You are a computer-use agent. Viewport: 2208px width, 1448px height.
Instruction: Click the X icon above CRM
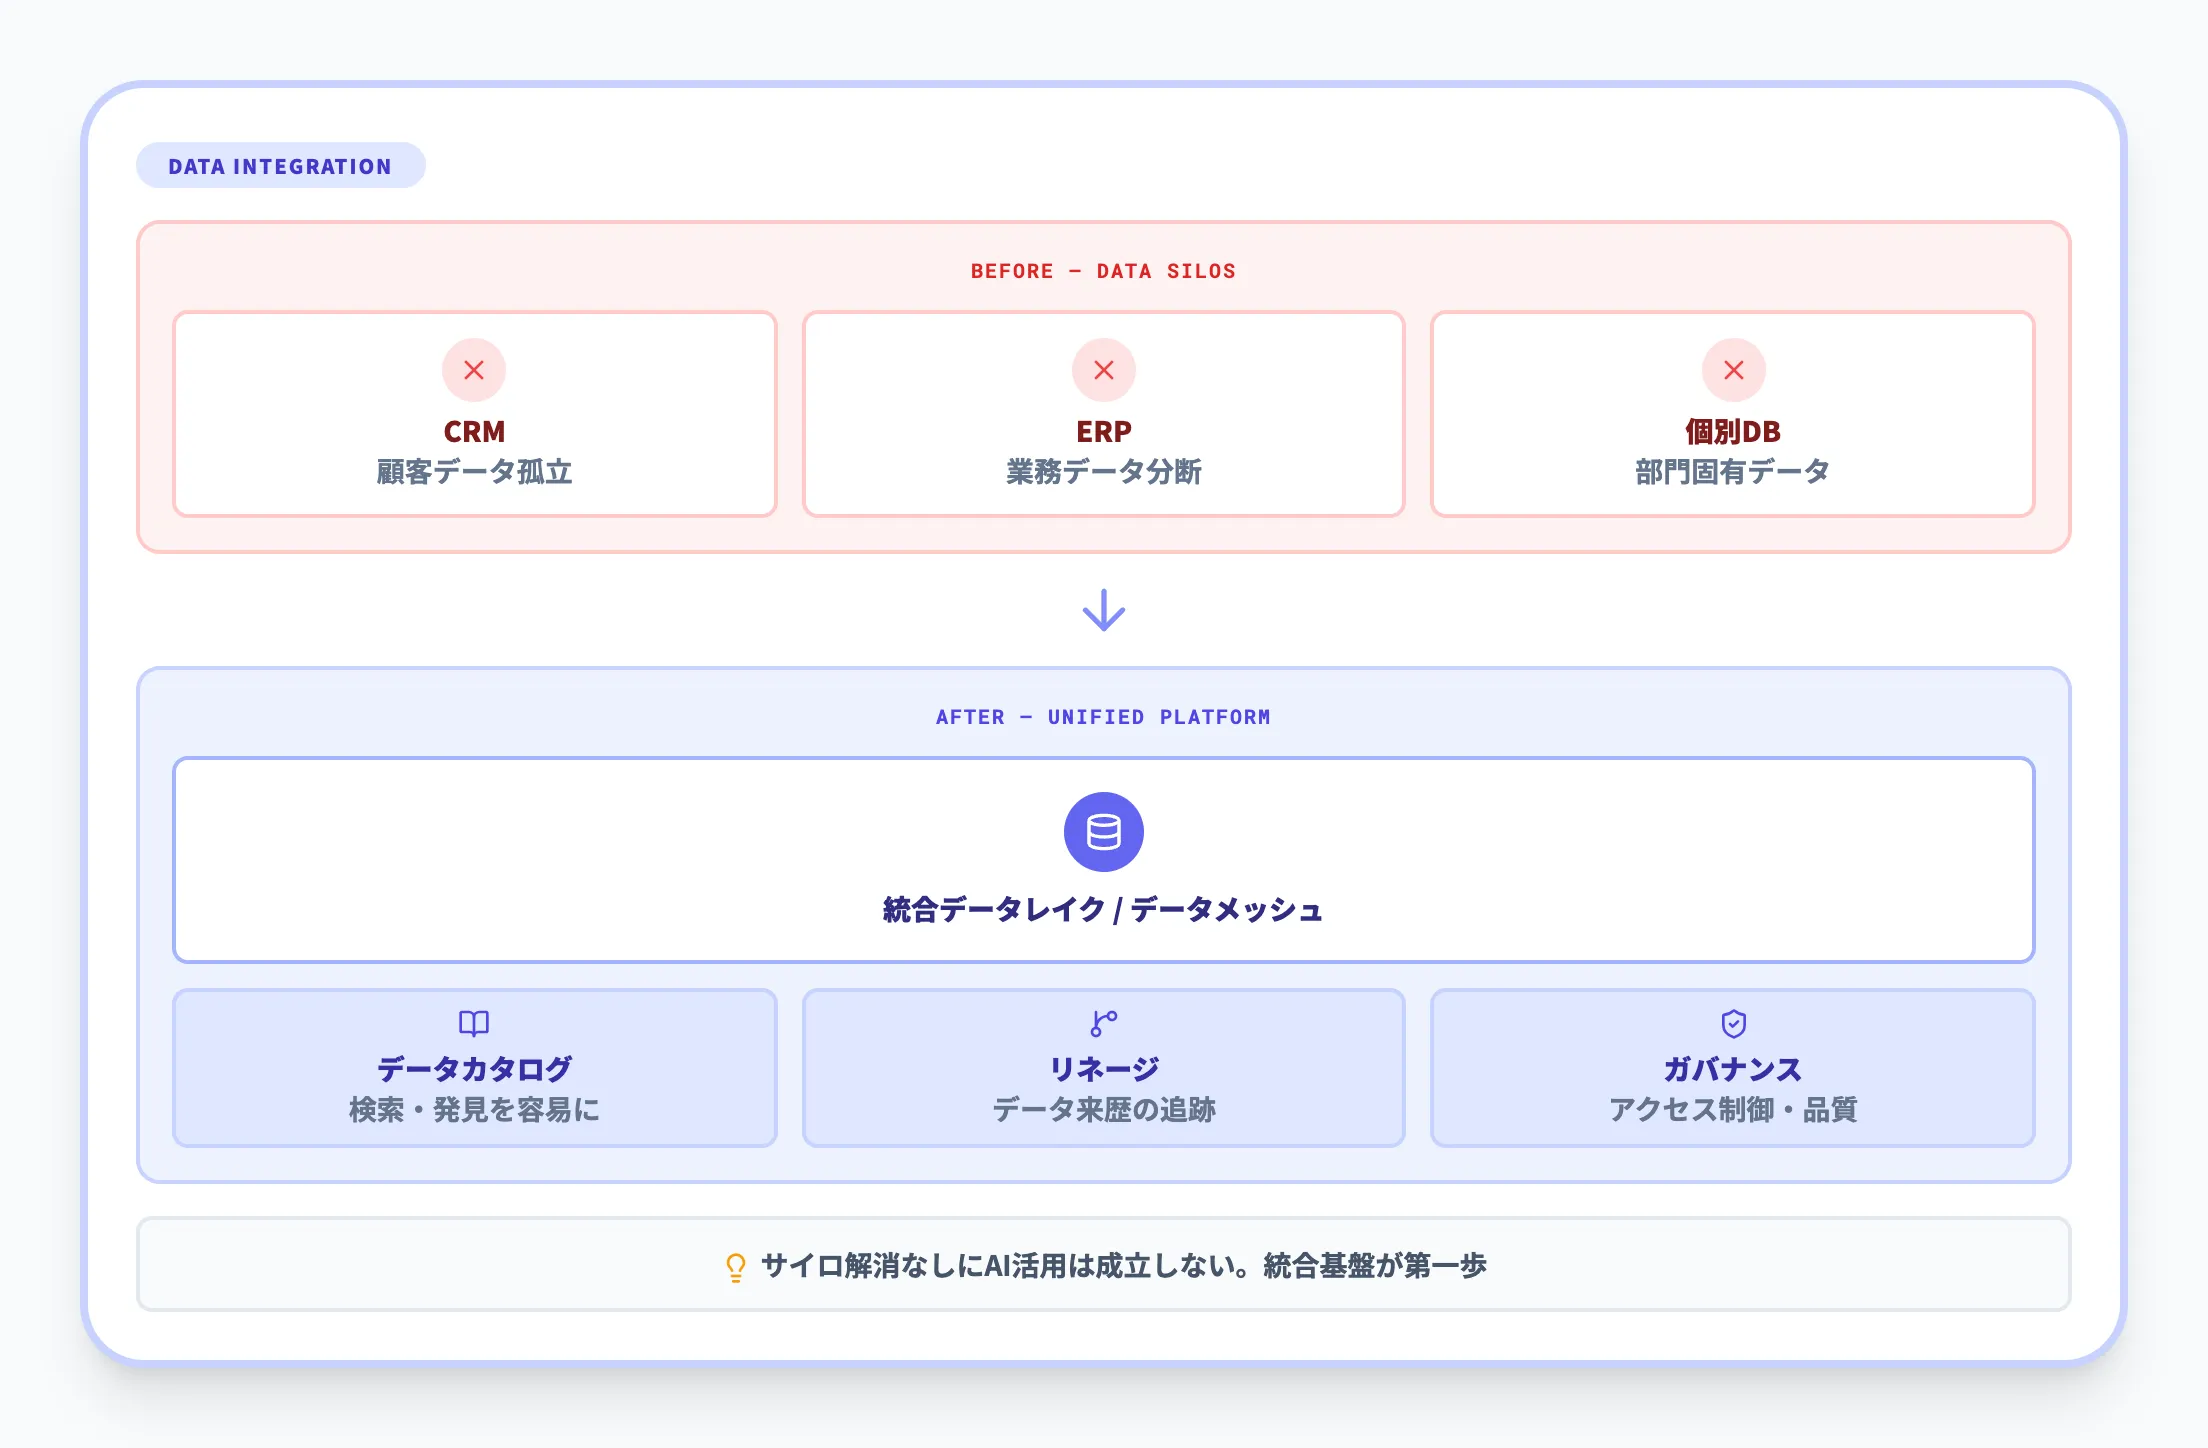(x=474, y=369)
